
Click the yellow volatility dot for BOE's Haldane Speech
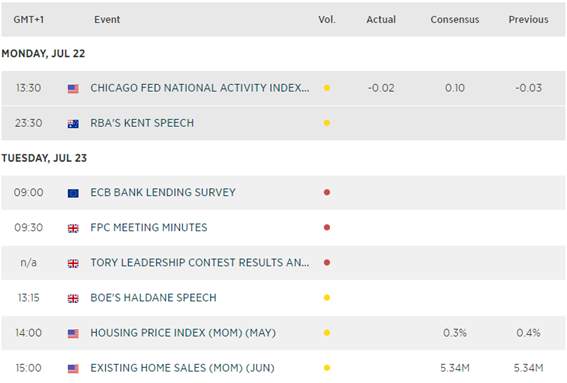pos(327,298)
